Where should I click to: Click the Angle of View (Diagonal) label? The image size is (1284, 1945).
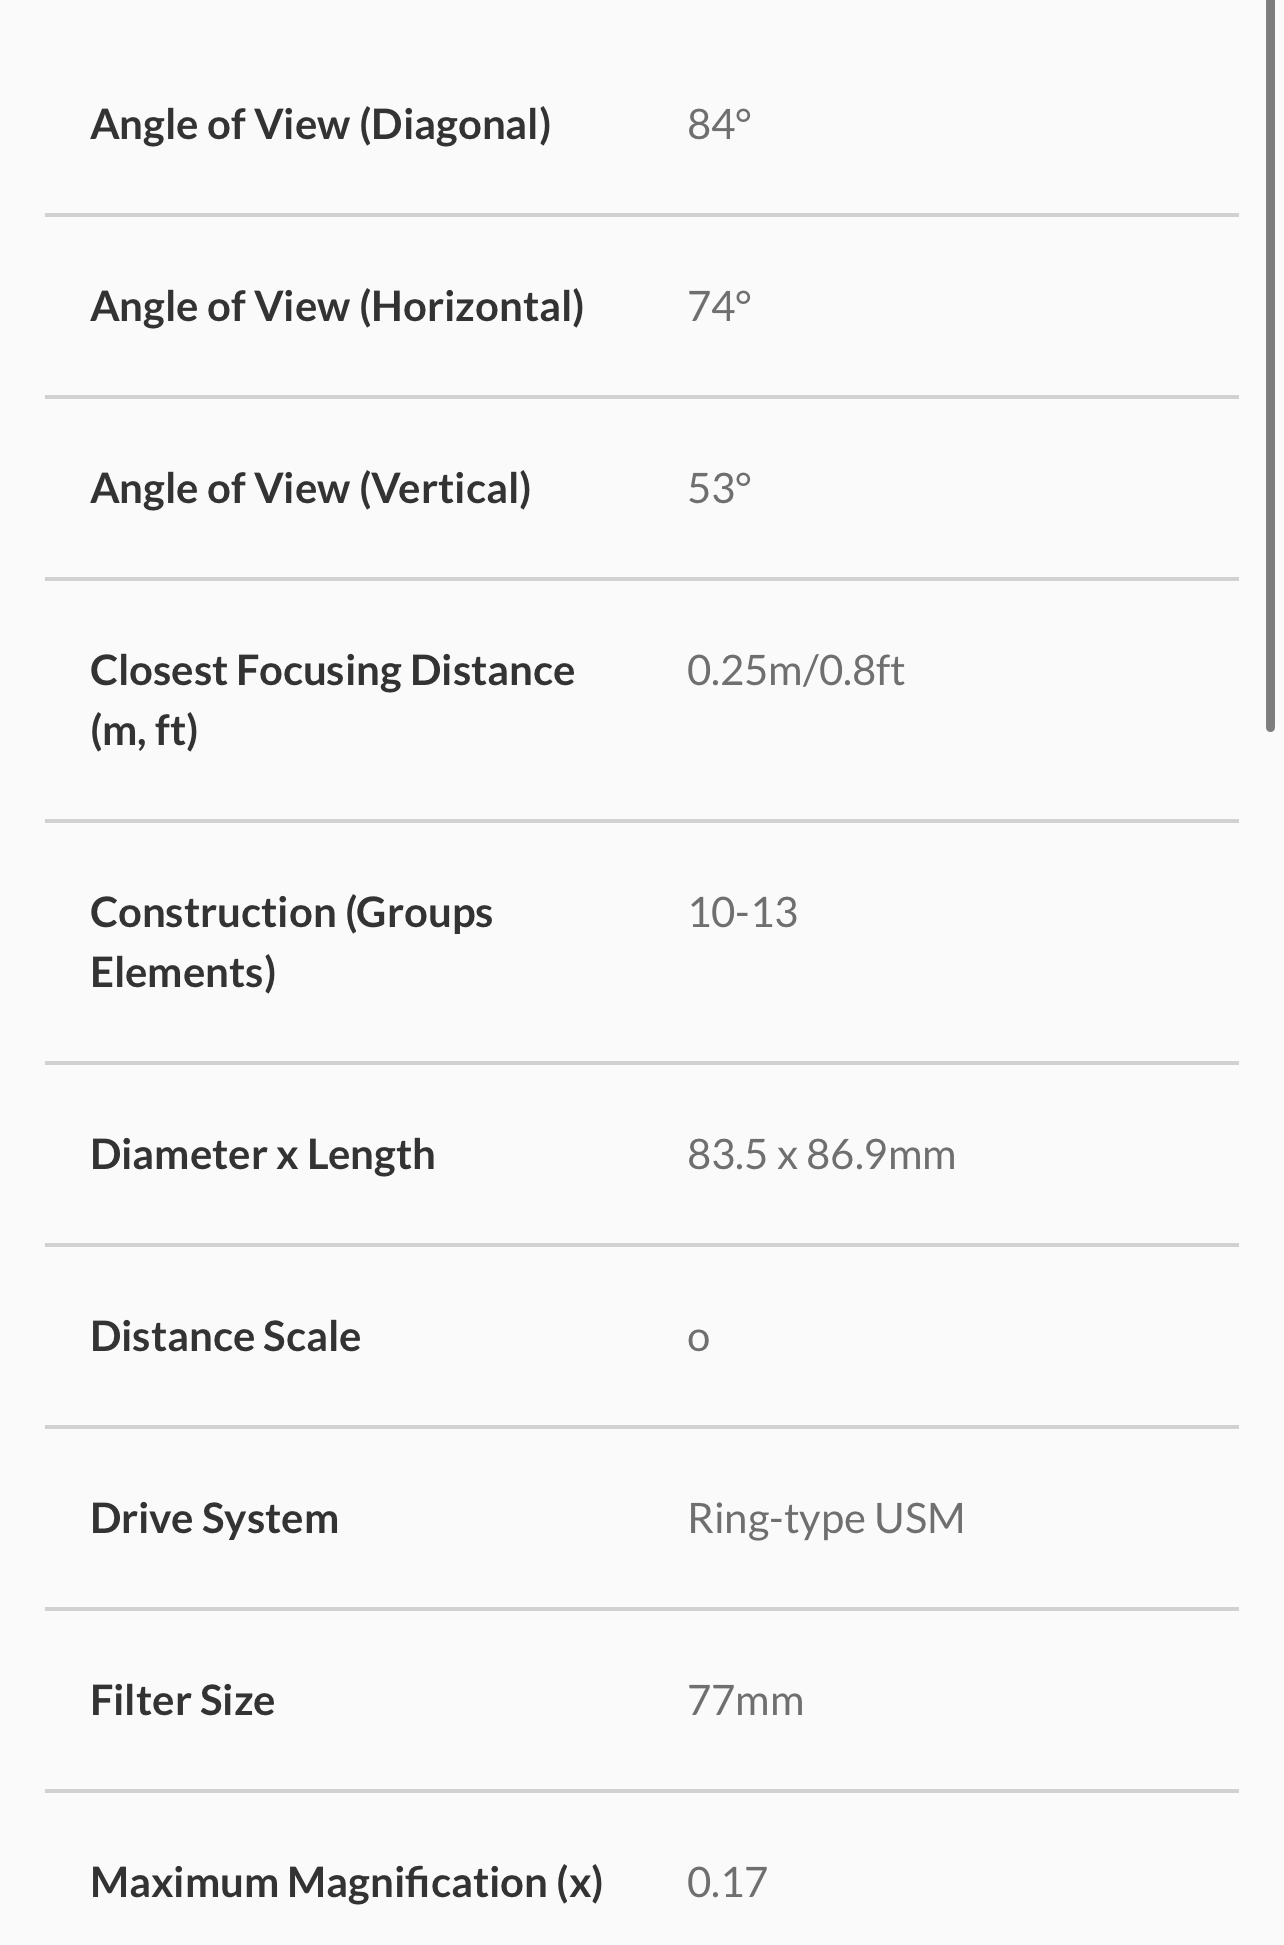[320, 125]
